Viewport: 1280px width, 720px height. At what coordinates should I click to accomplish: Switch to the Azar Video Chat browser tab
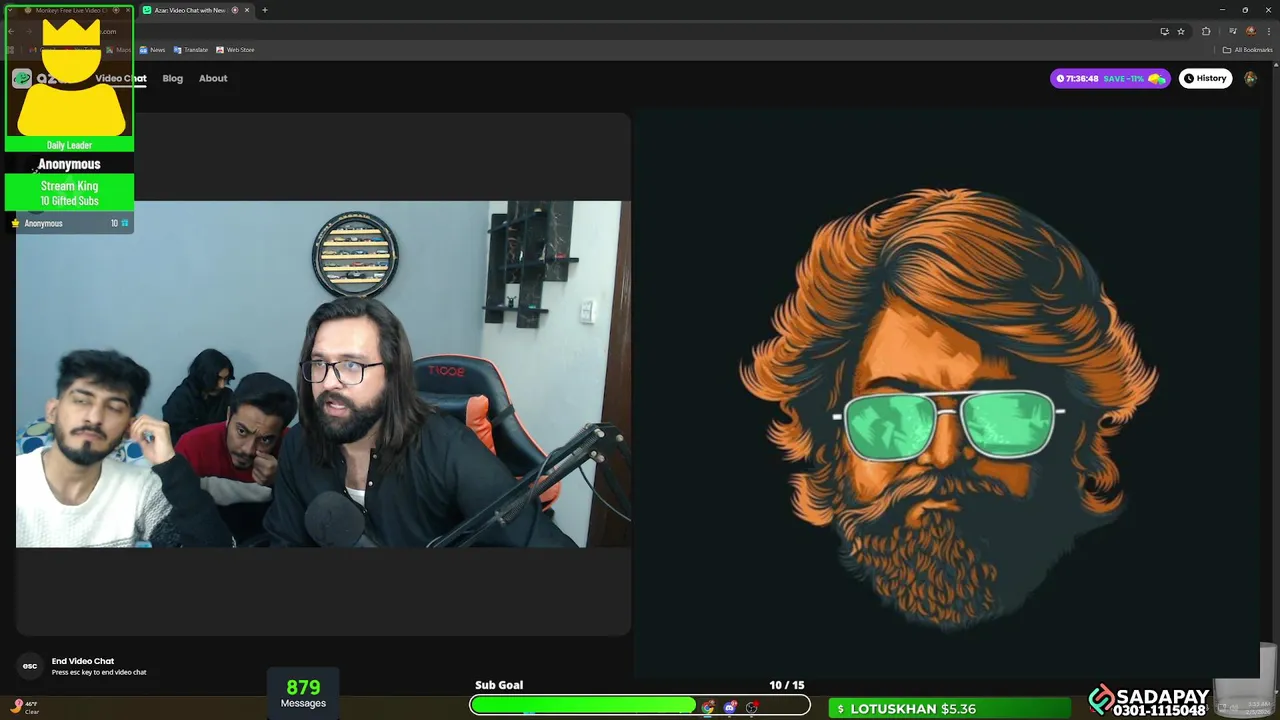pos(195,10)
